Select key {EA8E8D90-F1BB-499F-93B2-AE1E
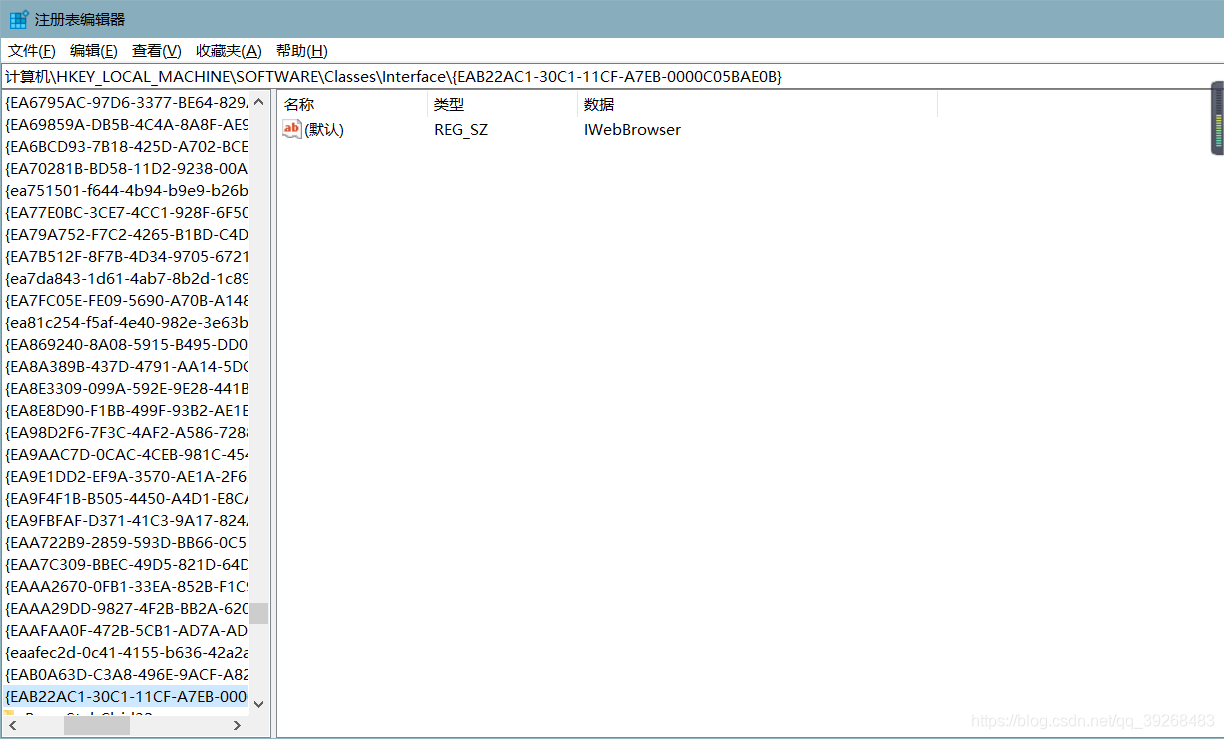1224x739 pixels. point(126,410)
